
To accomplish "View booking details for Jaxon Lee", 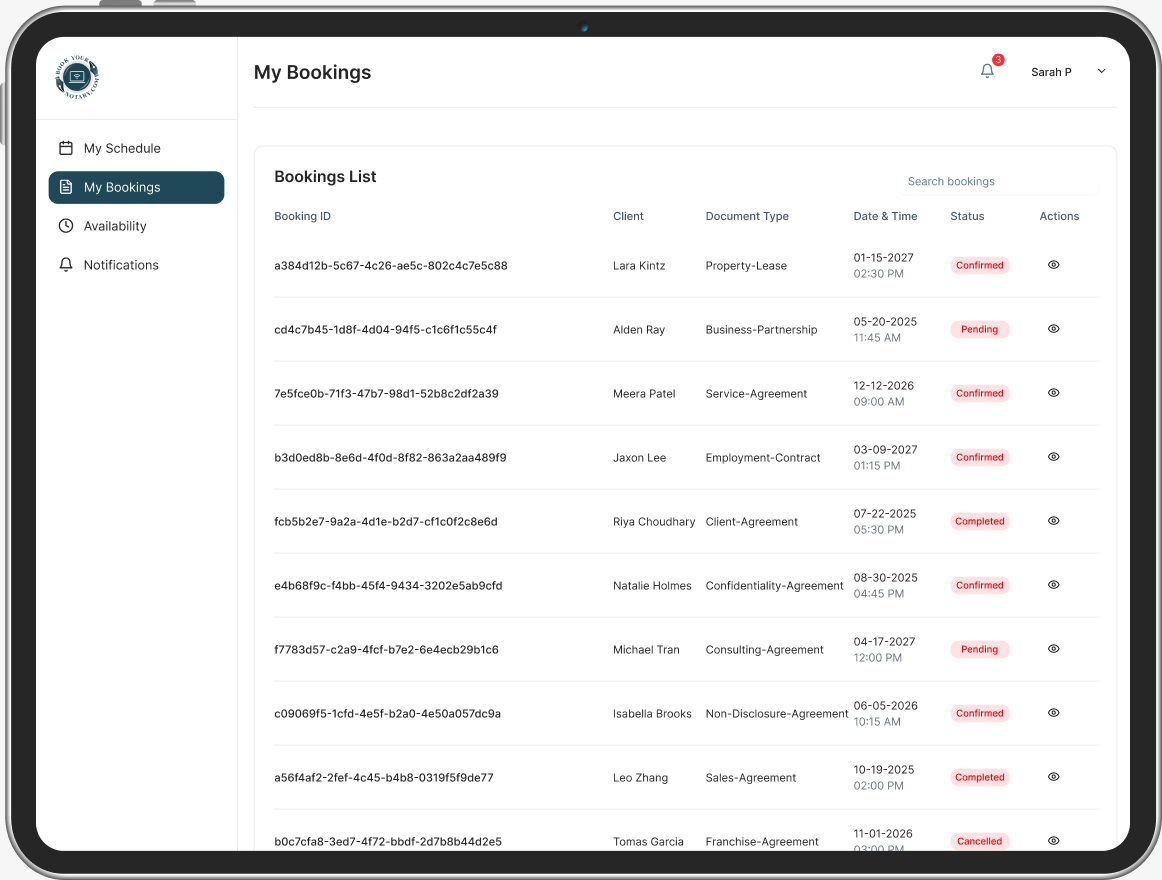I will [1053, 457].
